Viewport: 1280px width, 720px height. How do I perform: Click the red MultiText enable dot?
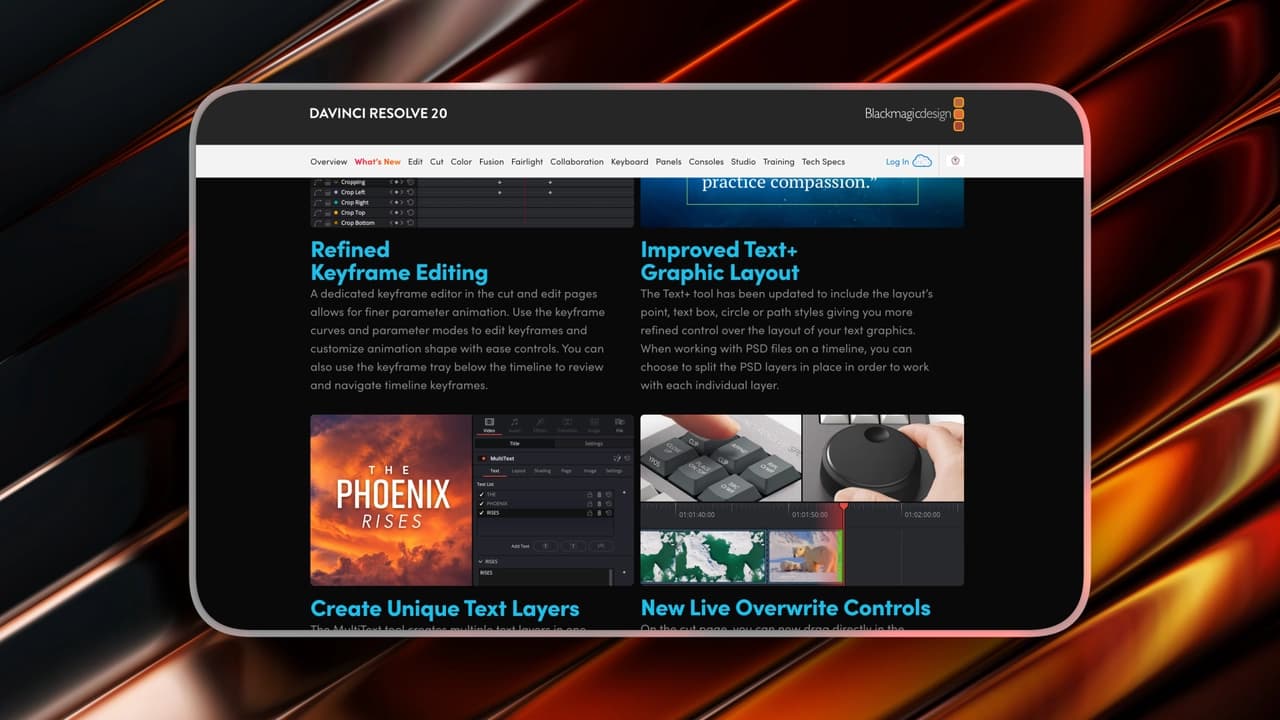click(x=483, y=458)
